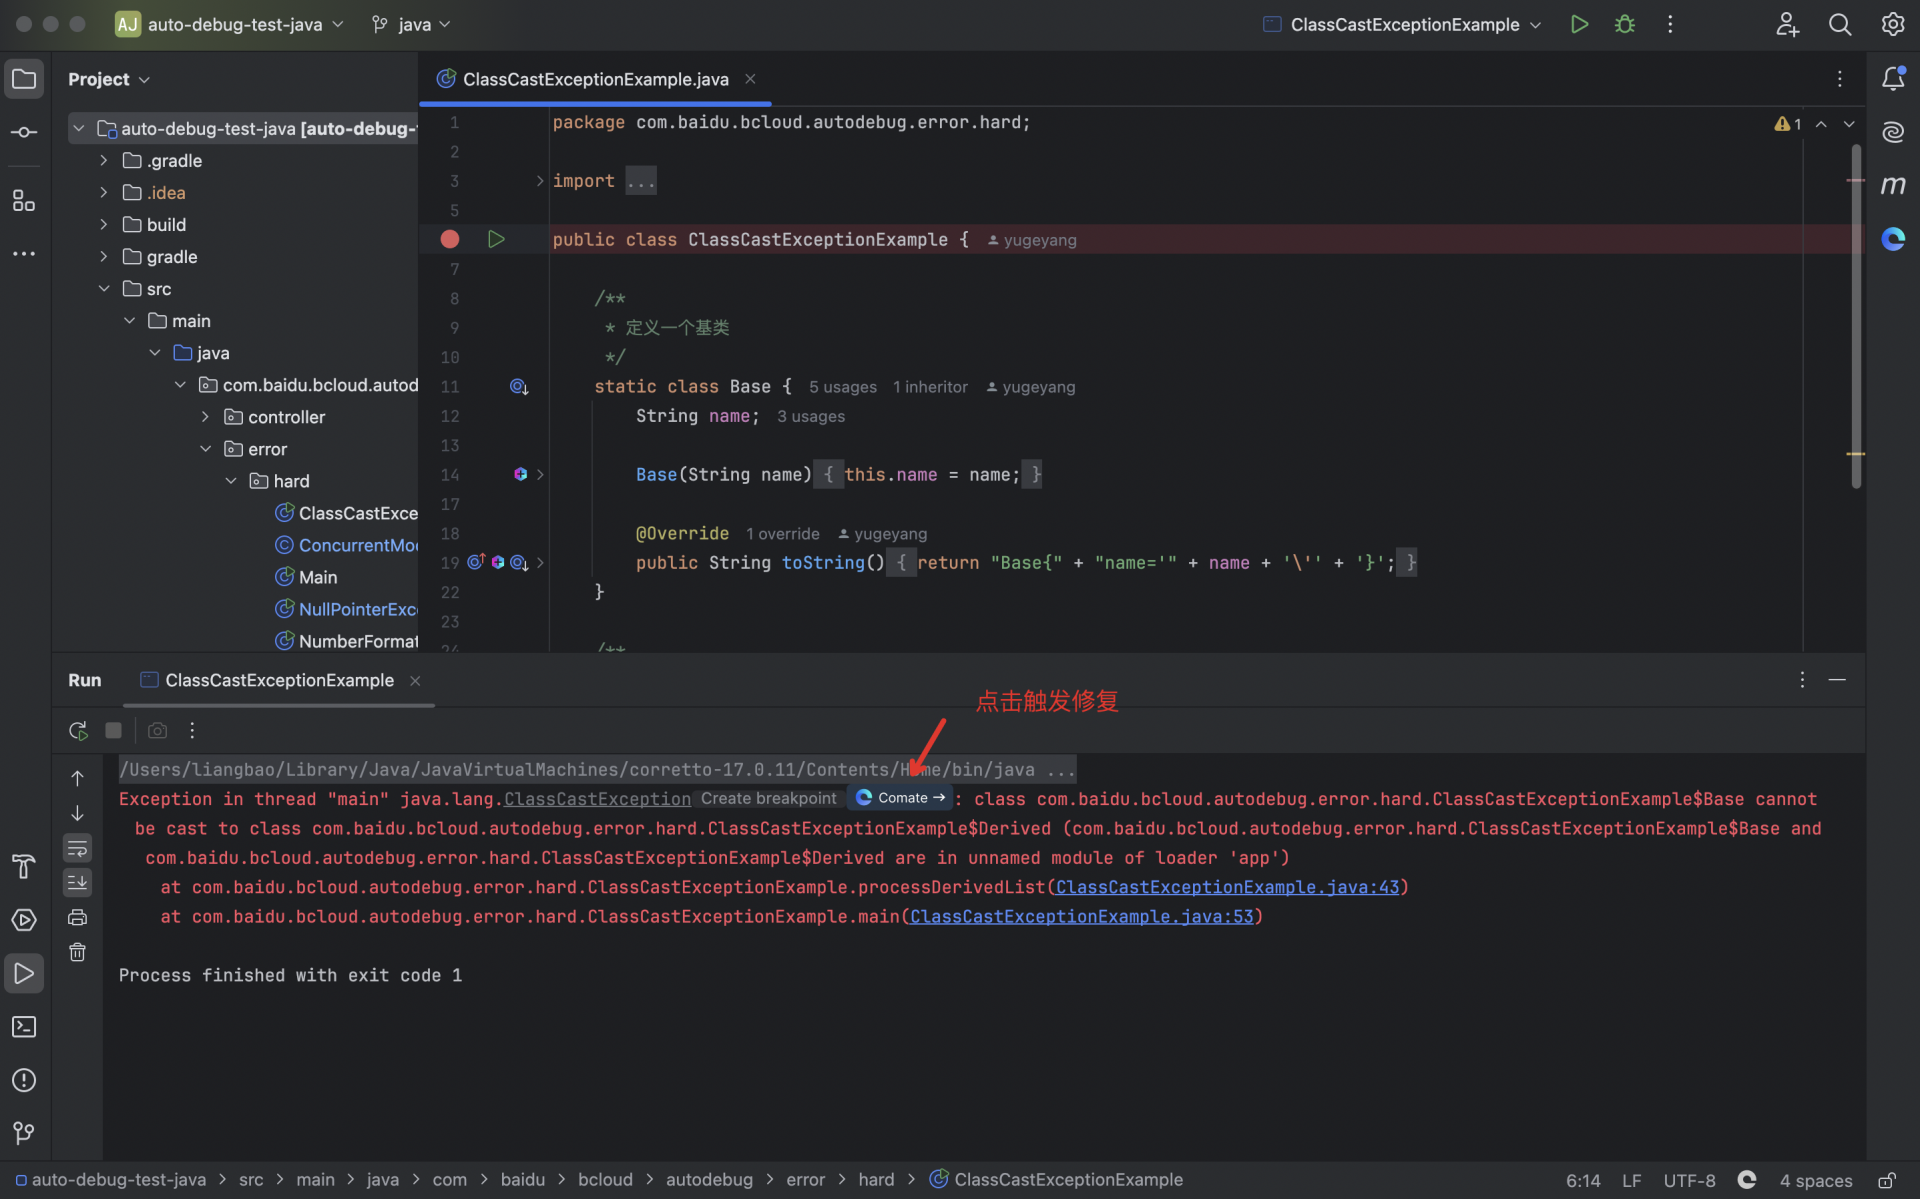
Task: Open the AI Assistant spiral icon
Action: (x=1893, y=132)
